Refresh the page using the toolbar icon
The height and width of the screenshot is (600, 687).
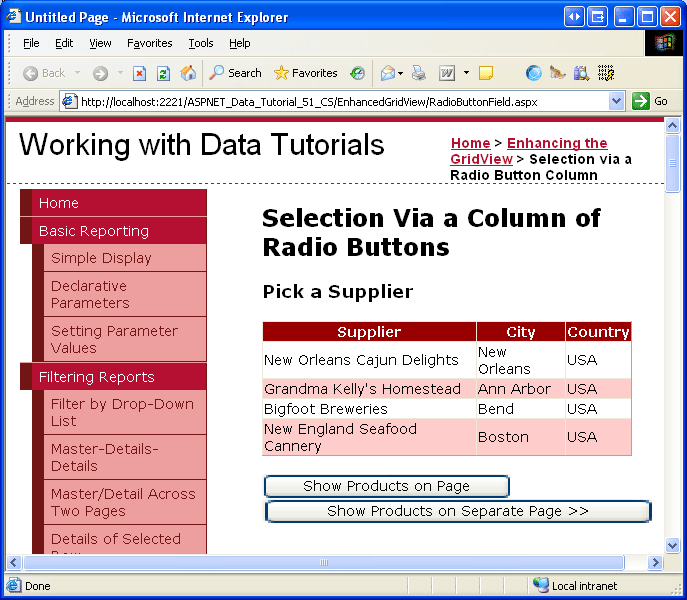[x=163, y=73]
